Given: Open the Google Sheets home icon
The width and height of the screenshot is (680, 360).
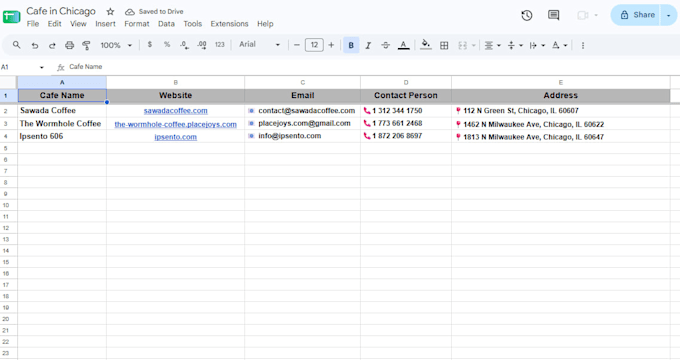Looking at the screenshot, I should pyautogui.click(x=11, y=16).
